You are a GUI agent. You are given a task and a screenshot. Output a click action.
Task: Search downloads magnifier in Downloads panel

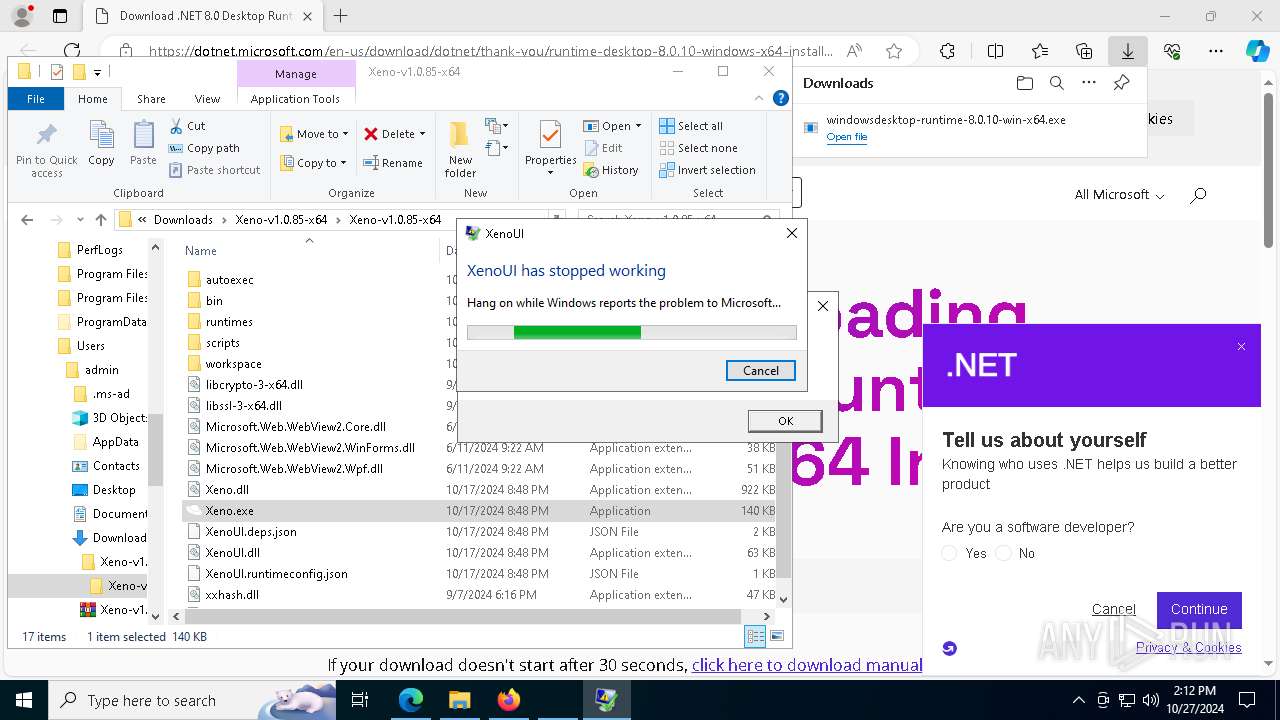[x=1056, y=83]
